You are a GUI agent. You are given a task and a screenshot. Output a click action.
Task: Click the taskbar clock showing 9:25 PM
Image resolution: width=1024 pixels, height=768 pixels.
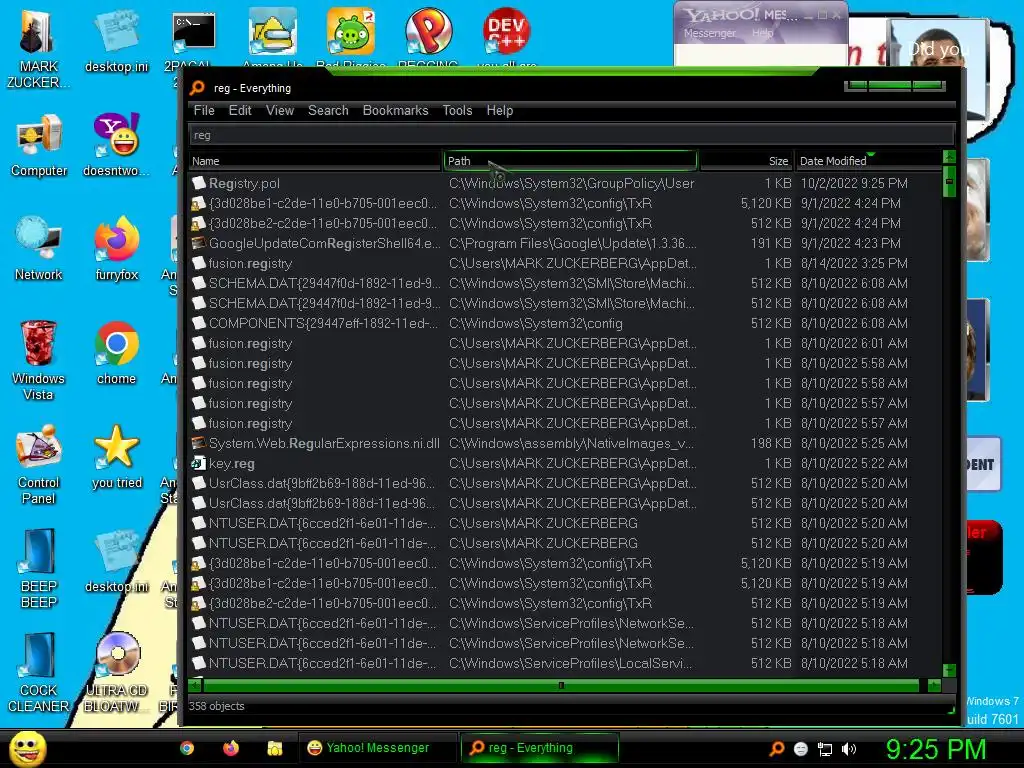pyautogui.click(x=936, y=749)
